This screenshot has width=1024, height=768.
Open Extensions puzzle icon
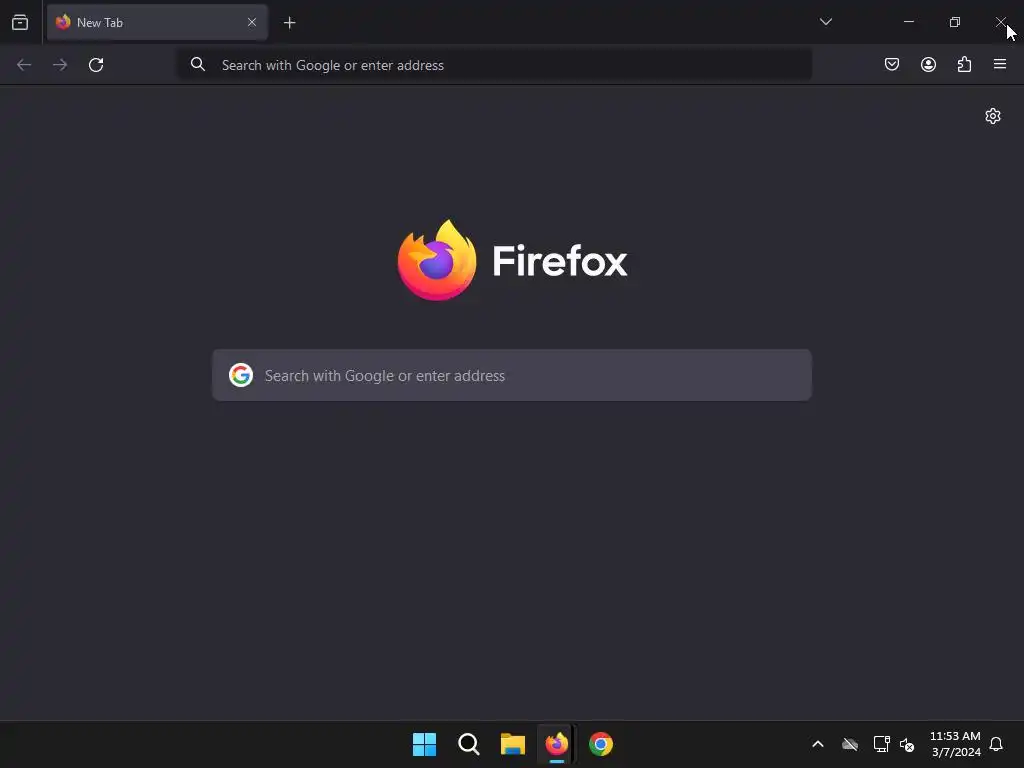point(964,64)
